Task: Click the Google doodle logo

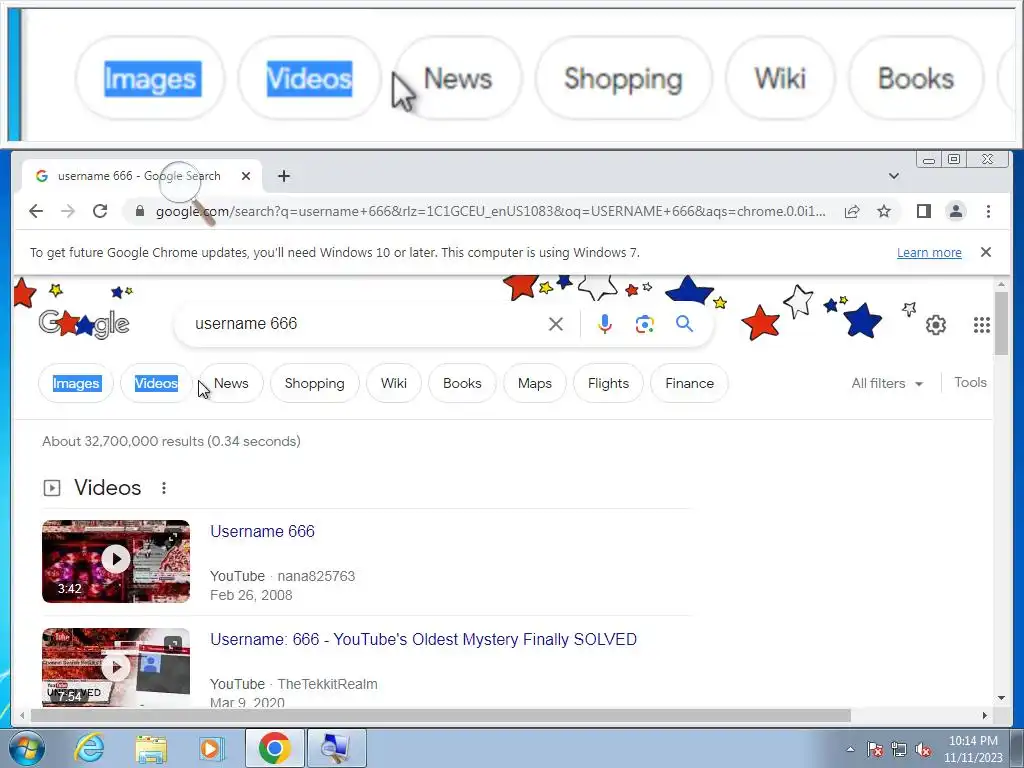Action: click(84, 323)
